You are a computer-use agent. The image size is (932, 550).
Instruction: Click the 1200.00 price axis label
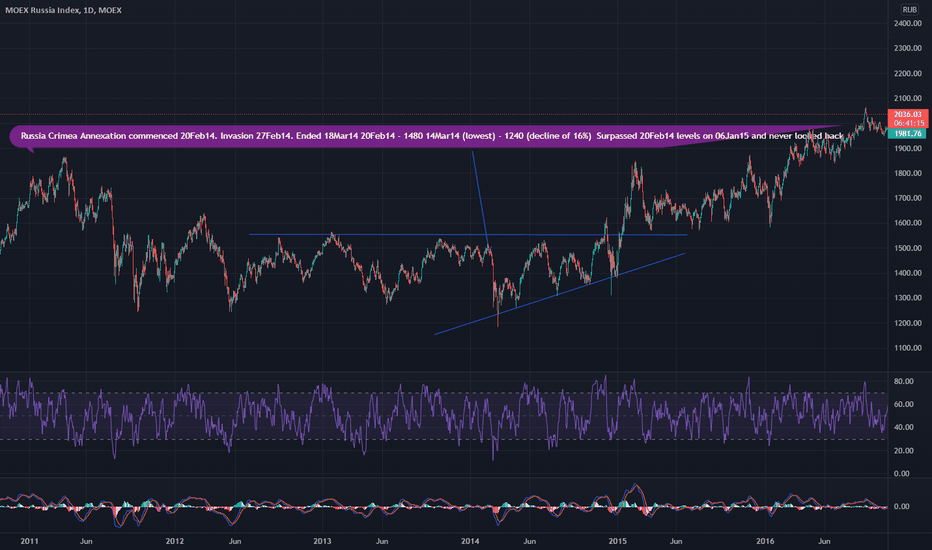point(907,323)
